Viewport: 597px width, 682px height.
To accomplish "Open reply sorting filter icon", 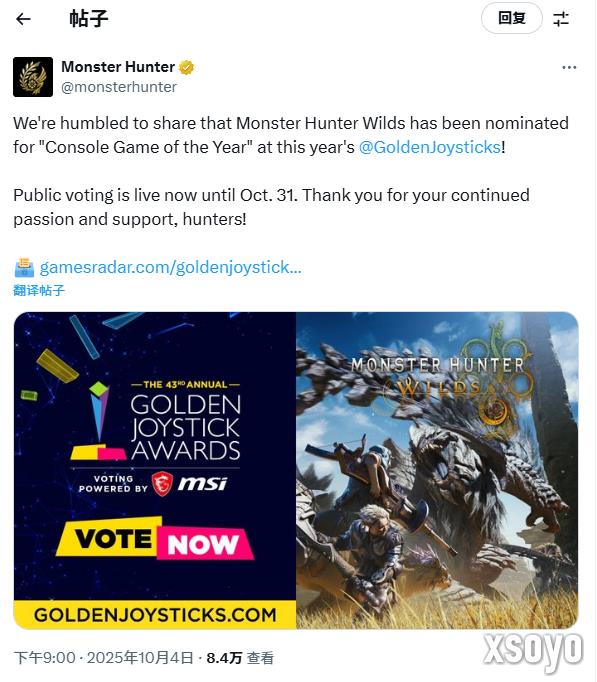I will 561,19.
